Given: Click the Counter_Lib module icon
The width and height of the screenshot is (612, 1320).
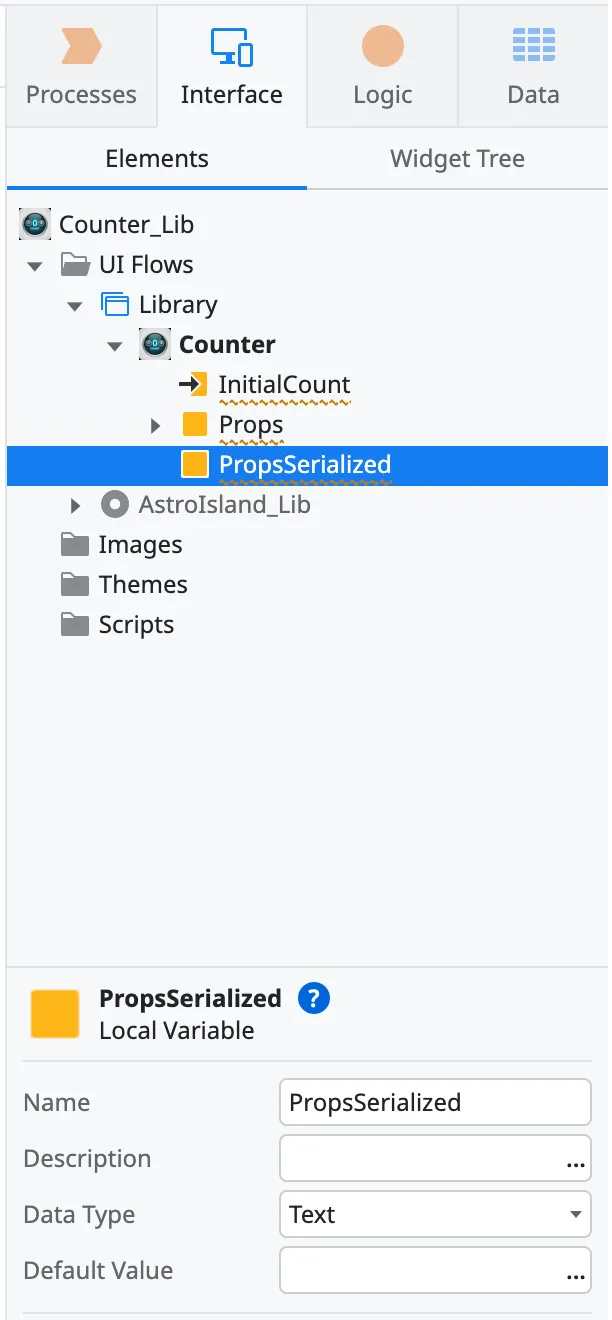Looking at the screenshot, I should click(x=35, y=224).
